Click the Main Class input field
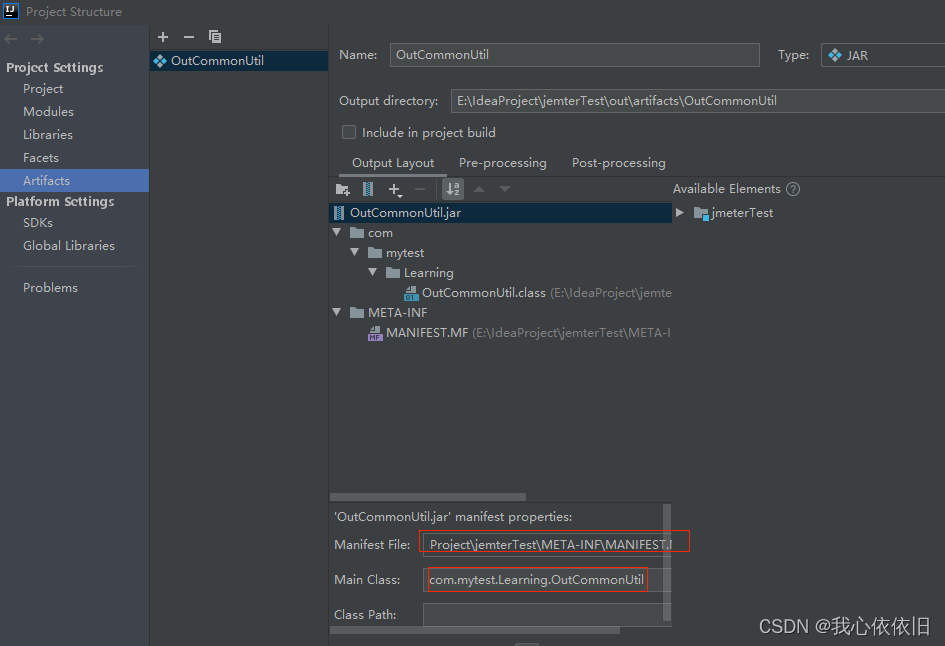Viewport: 945px width, 646px height. (x=536, y=579)
